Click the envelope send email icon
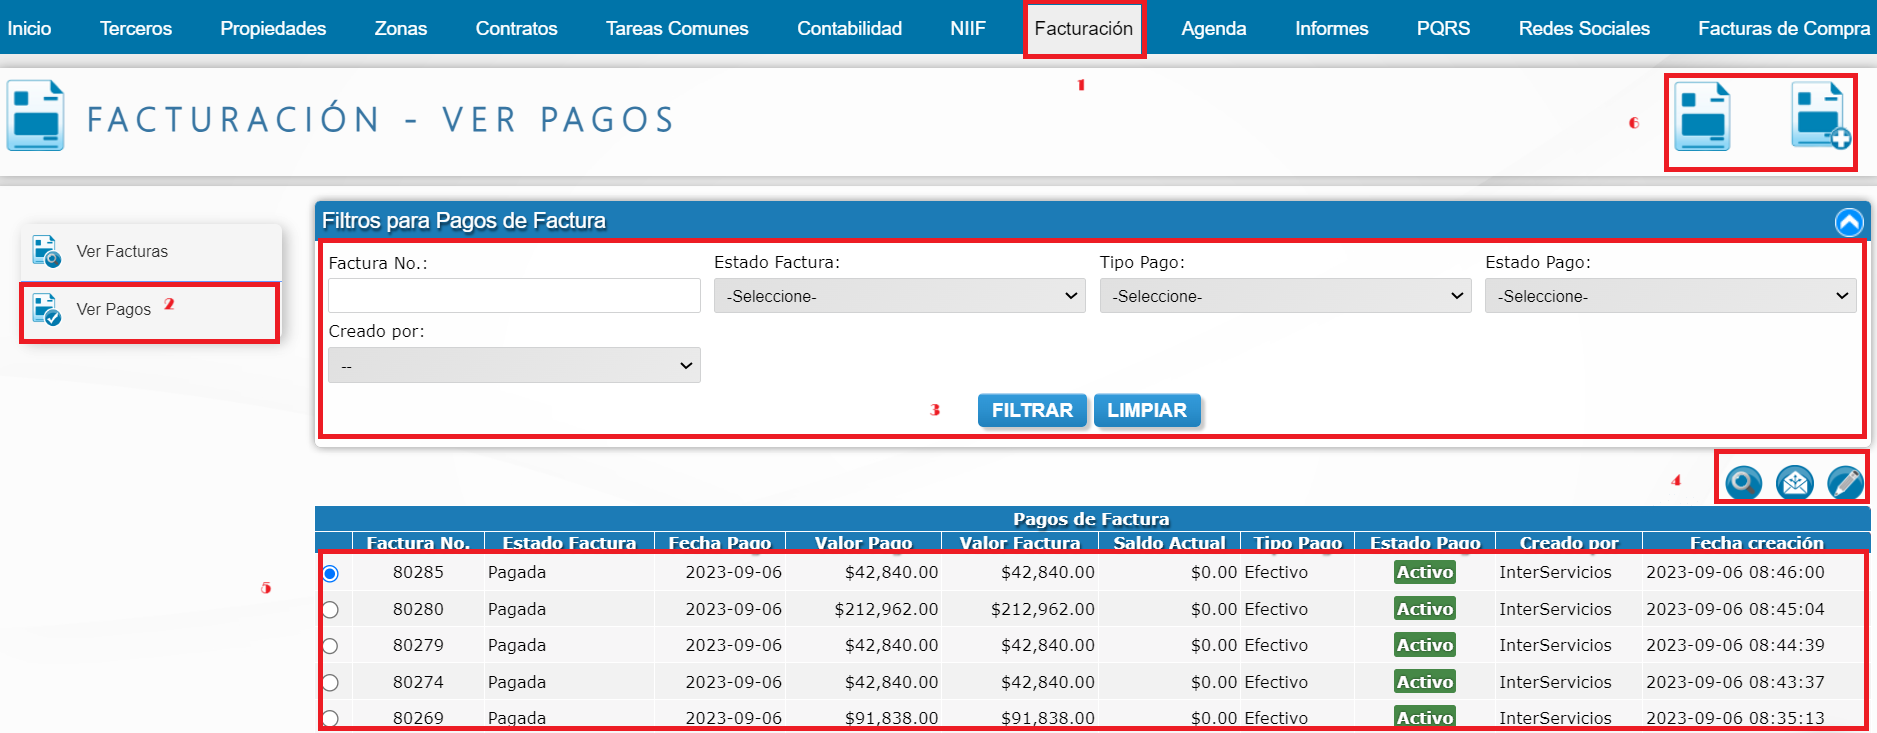 coord(1794,483)
